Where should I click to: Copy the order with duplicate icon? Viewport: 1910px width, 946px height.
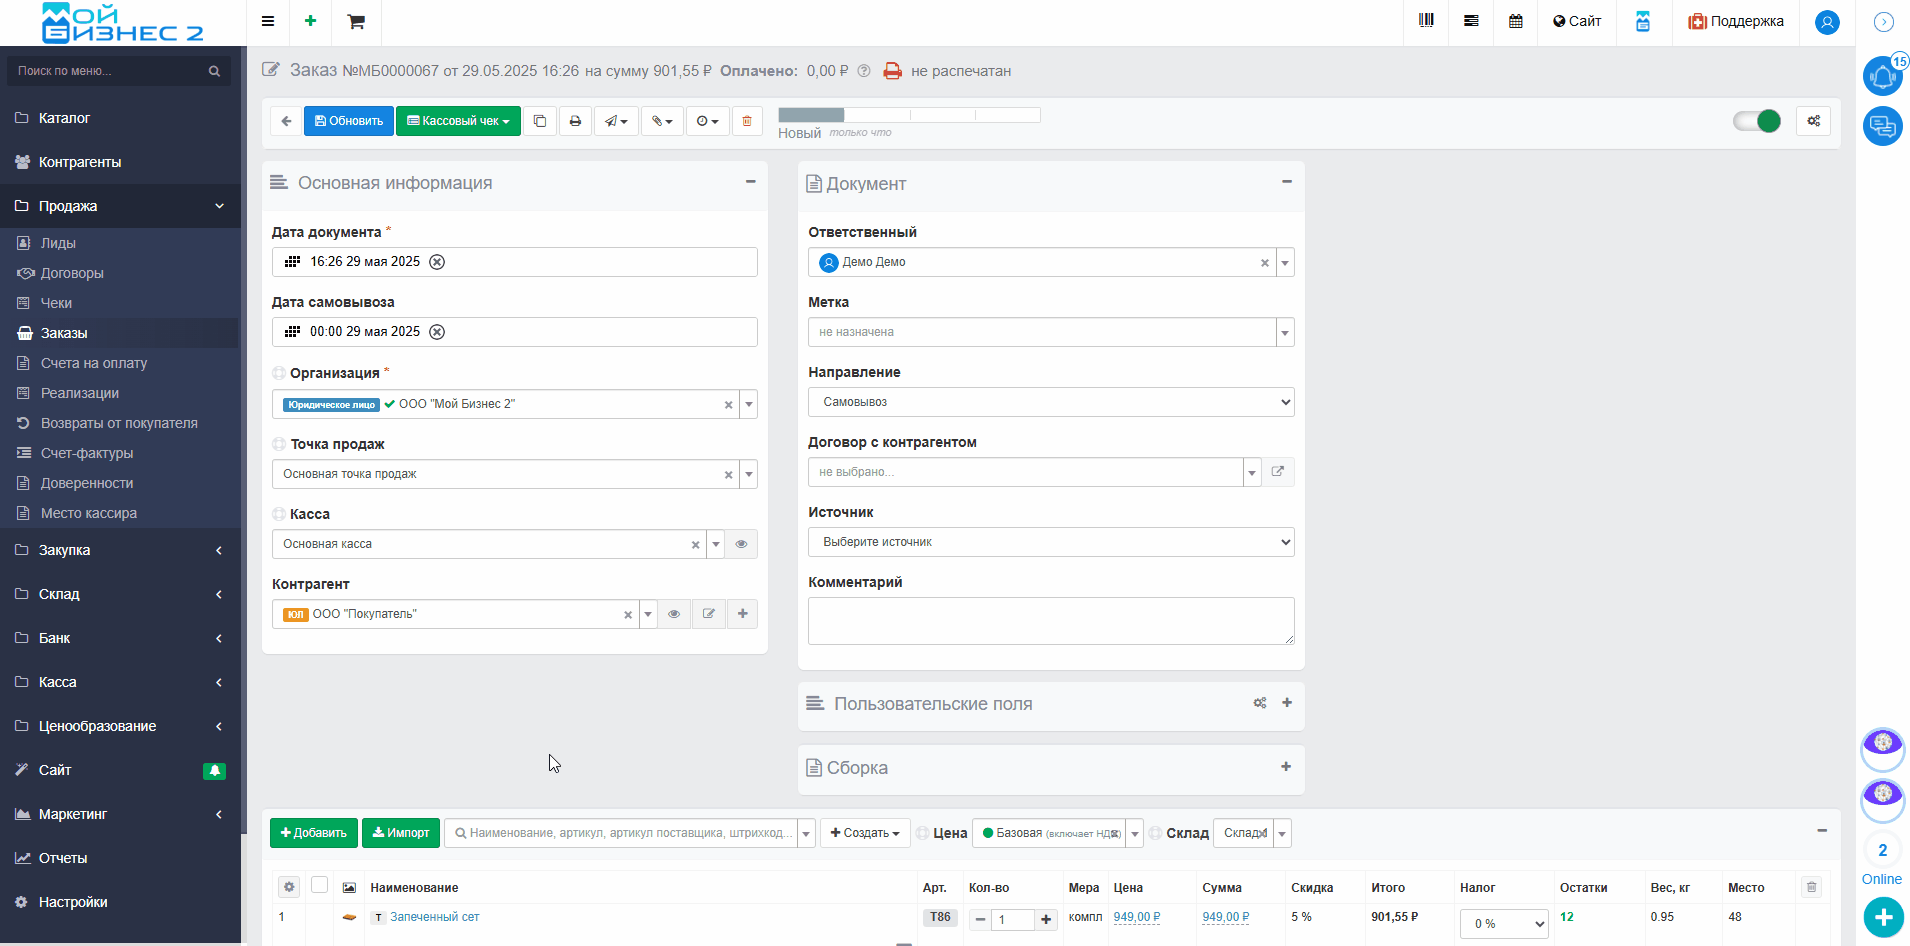coord(540,121)
